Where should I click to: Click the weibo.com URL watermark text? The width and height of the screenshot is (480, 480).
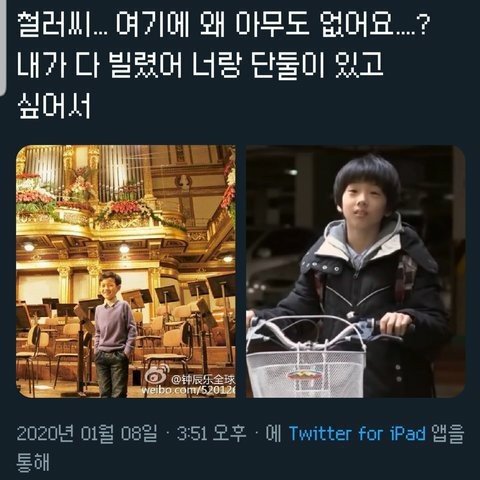pyautogui.click(x=189, y=390)
